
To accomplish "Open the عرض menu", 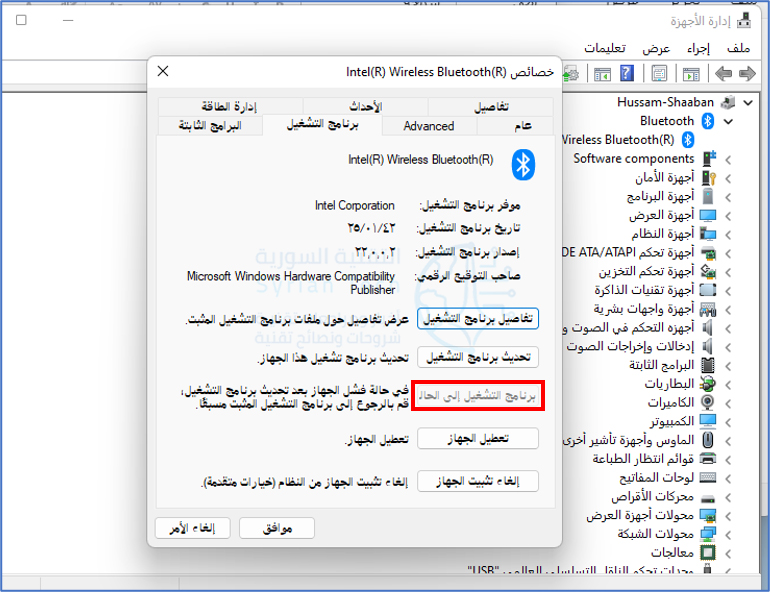I will [656, 49].
